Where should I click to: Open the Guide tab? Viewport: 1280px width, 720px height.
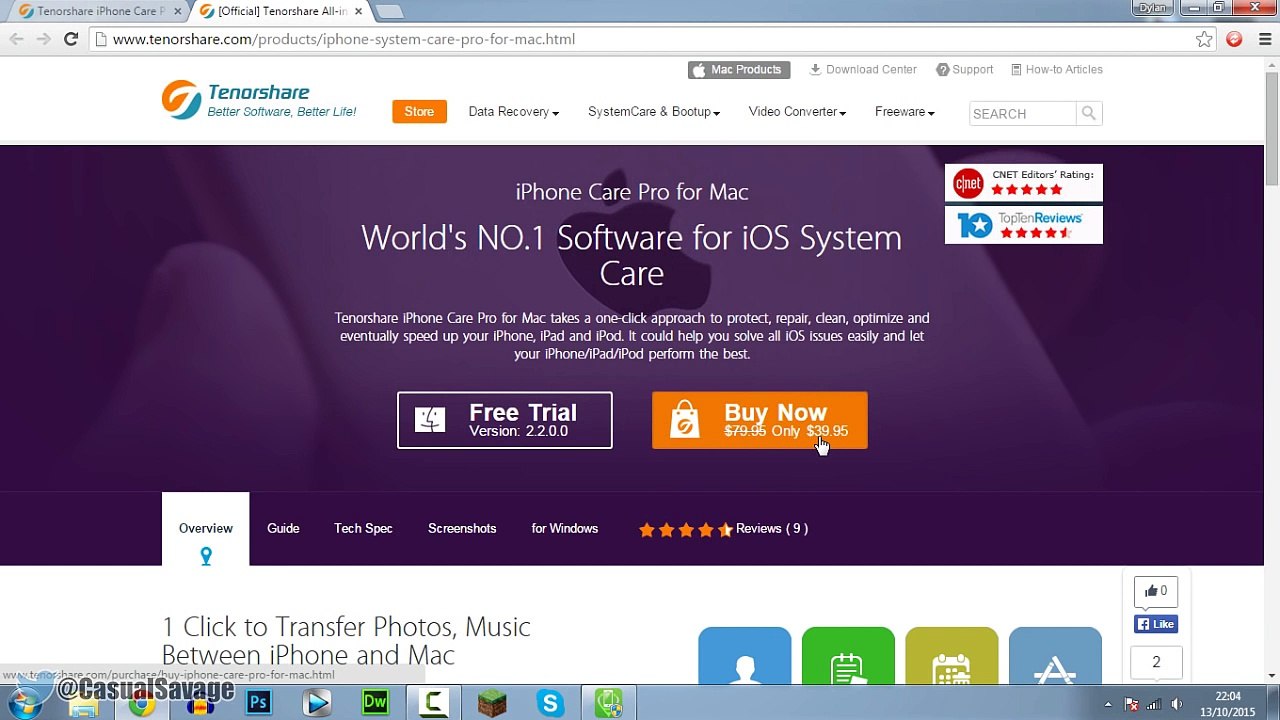[283, 528]
